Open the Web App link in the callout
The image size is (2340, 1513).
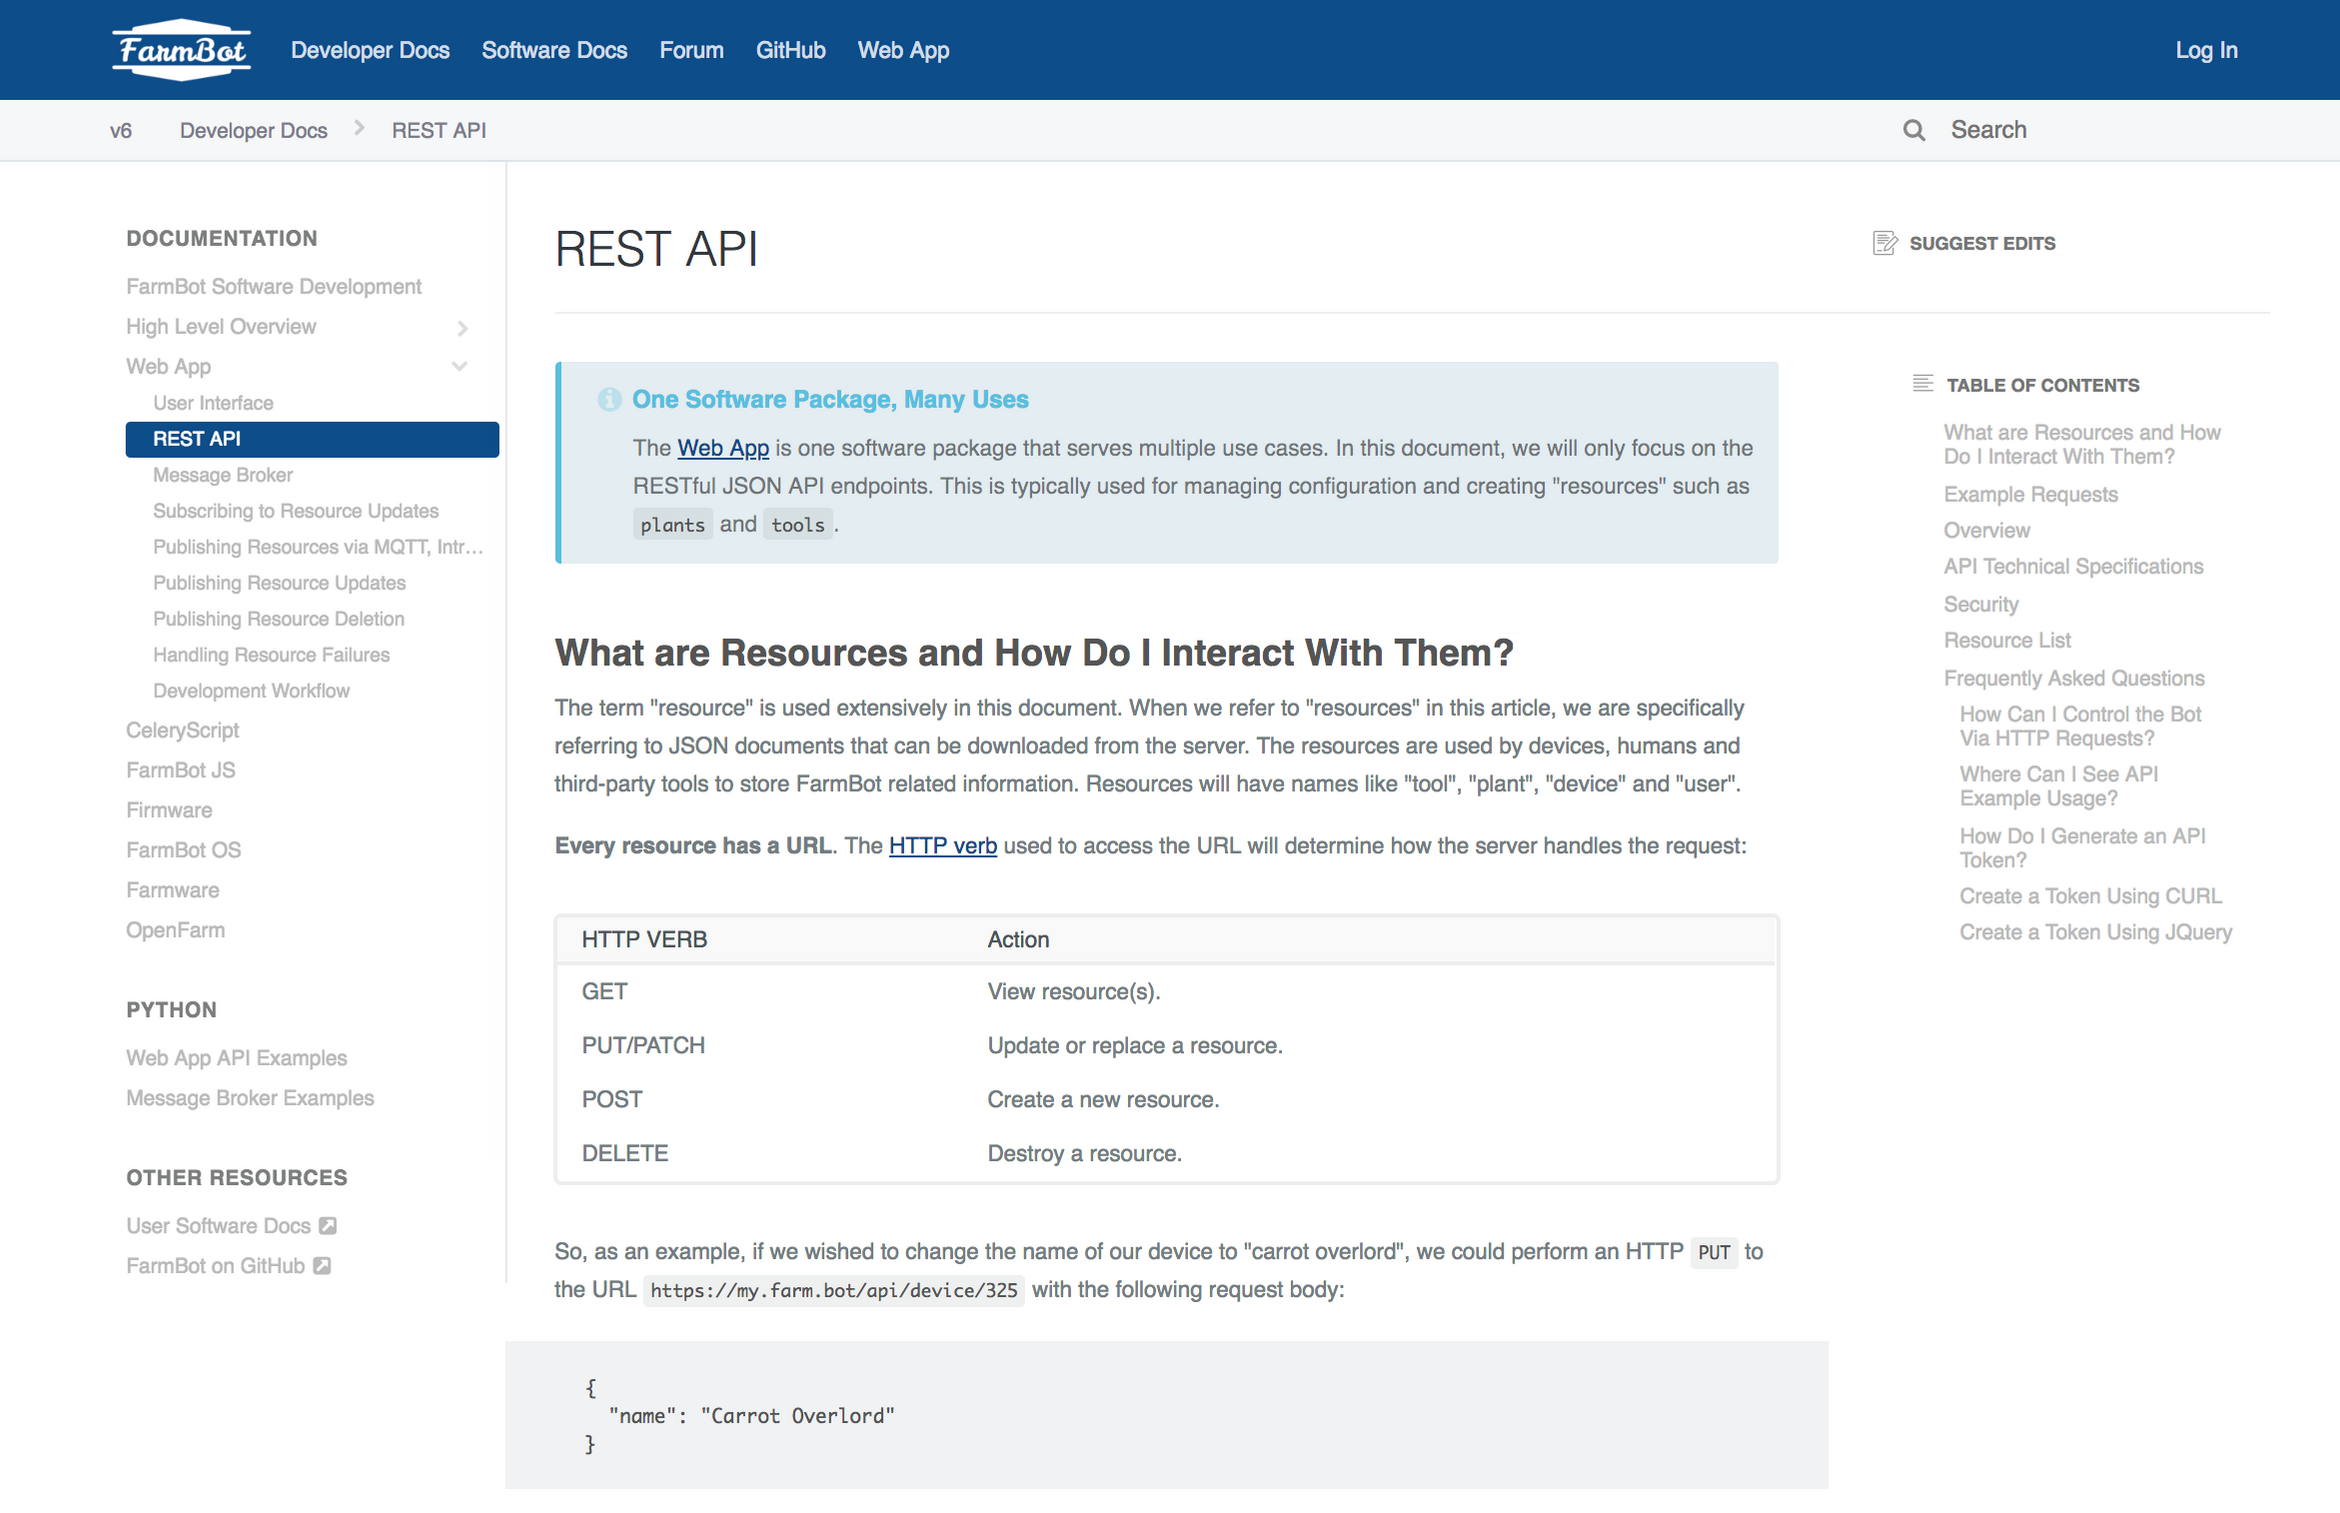click(723, 448)
